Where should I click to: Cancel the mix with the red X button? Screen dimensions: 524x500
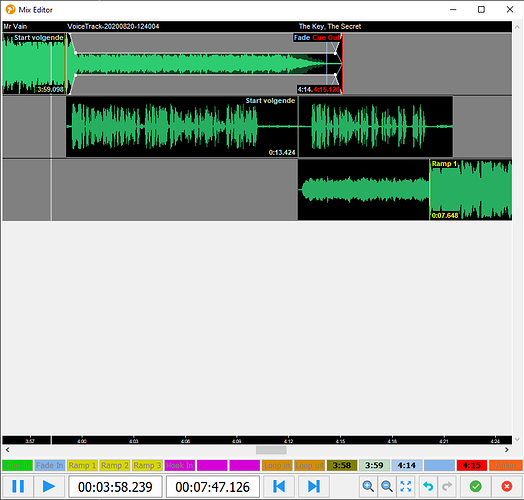point(507,486)
